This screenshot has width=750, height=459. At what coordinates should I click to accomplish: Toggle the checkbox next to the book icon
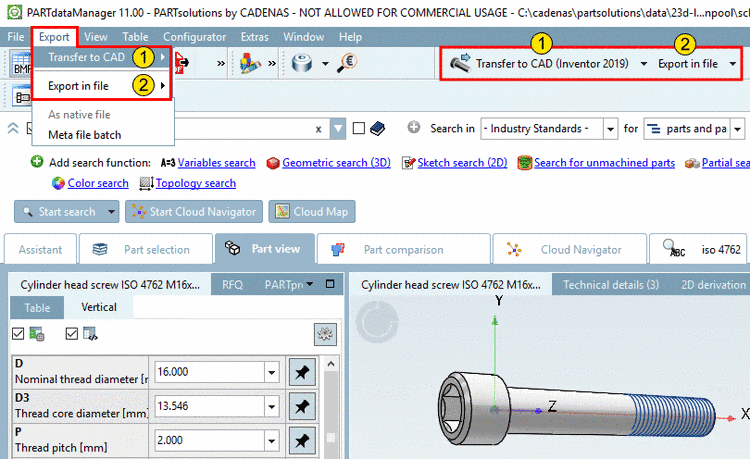(359, 128)
